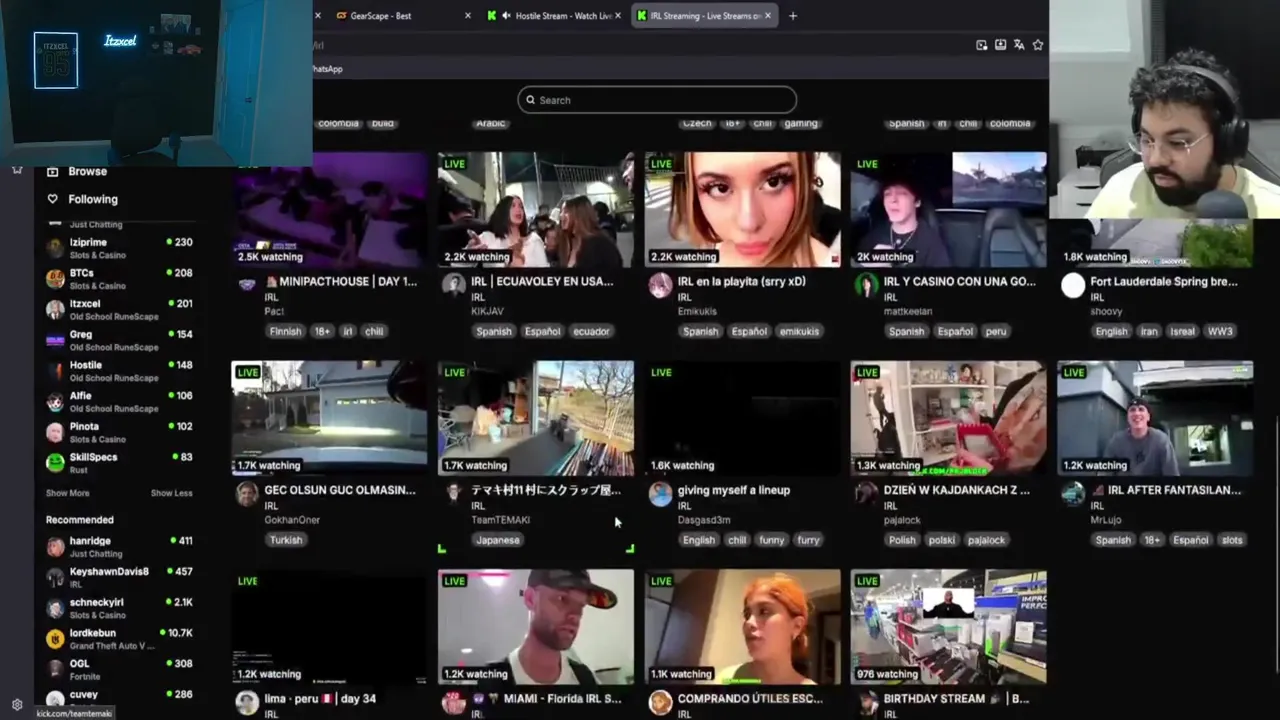Viewport: 1280px width, 720px height.
Task: Open Iziprime's avatar in the sidebar
Action: 55,248
